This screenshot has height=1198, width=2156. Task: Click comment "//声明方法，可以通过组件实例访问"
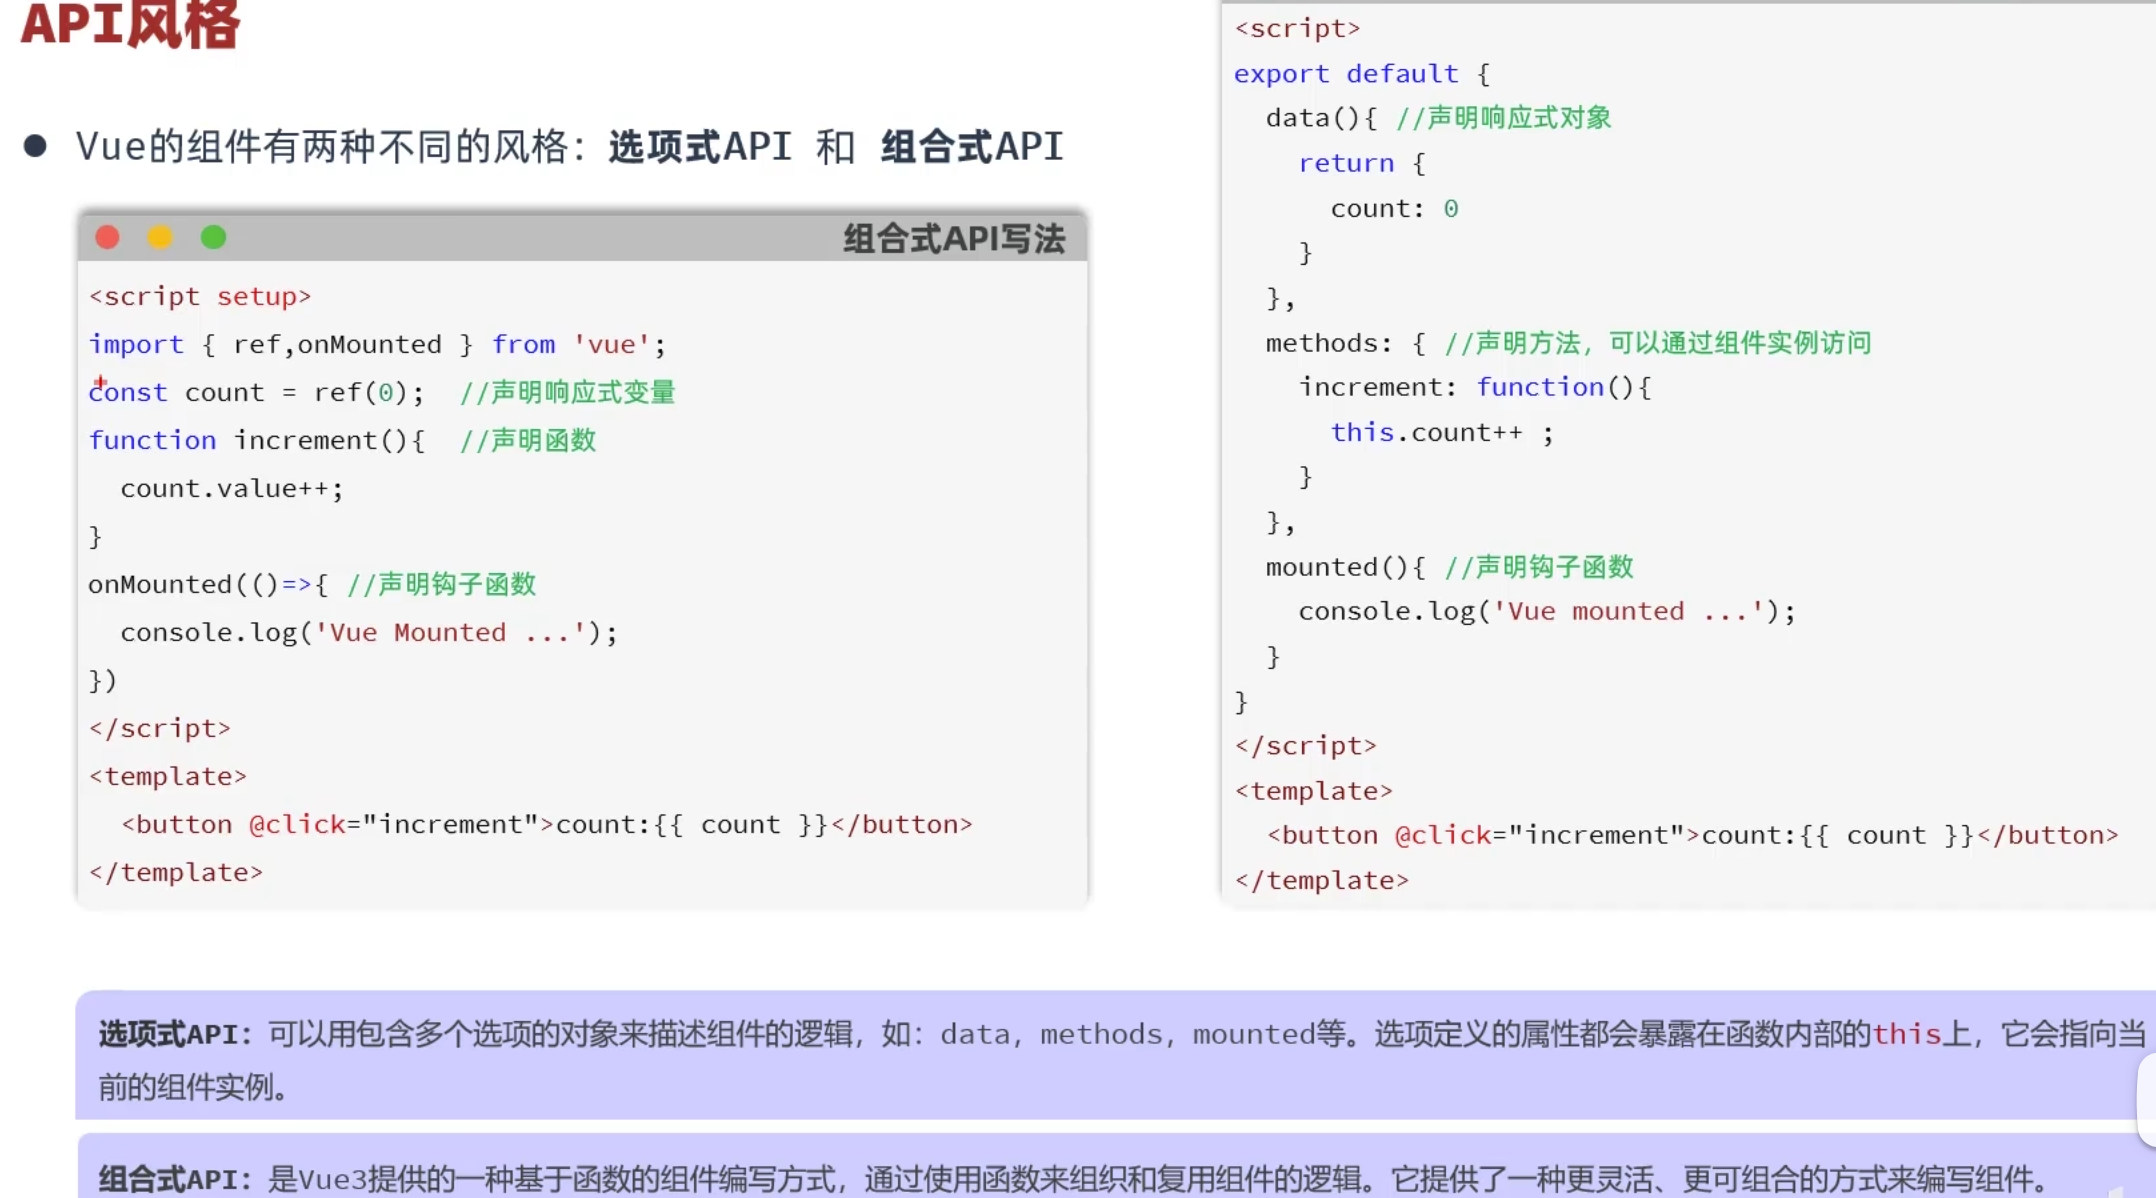click(1658, 343)
